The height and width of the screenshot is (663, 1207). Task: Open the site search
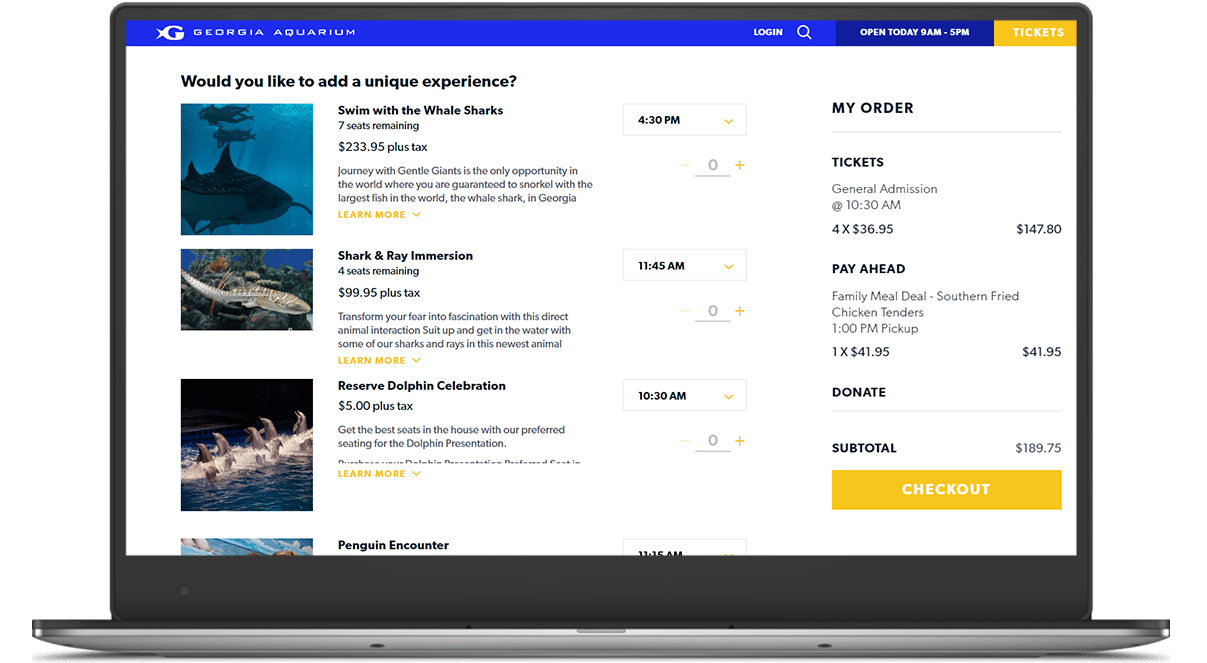click(x=805, y=32)
